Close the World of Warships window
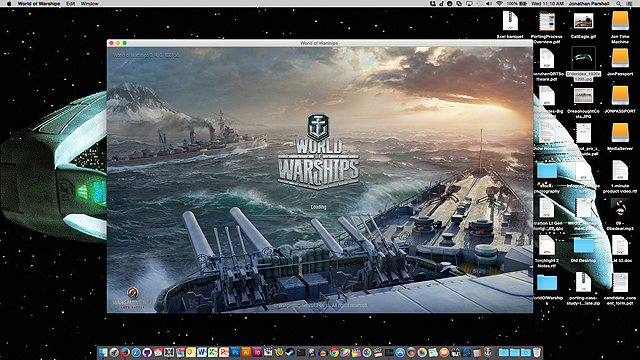Viewport: 640px width, 360px height. (111, 43)
